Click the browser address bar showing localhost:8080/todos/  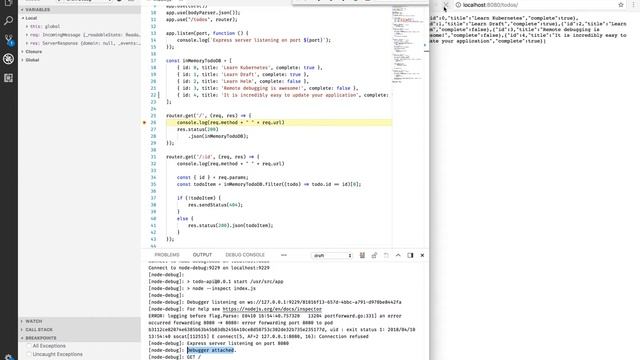tap(535, 5)
